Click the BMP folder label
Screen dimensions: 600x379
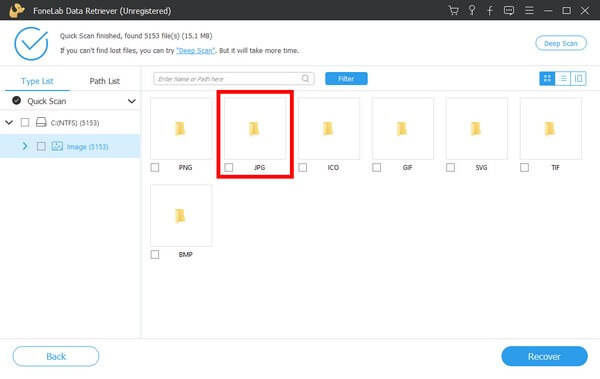186,254
